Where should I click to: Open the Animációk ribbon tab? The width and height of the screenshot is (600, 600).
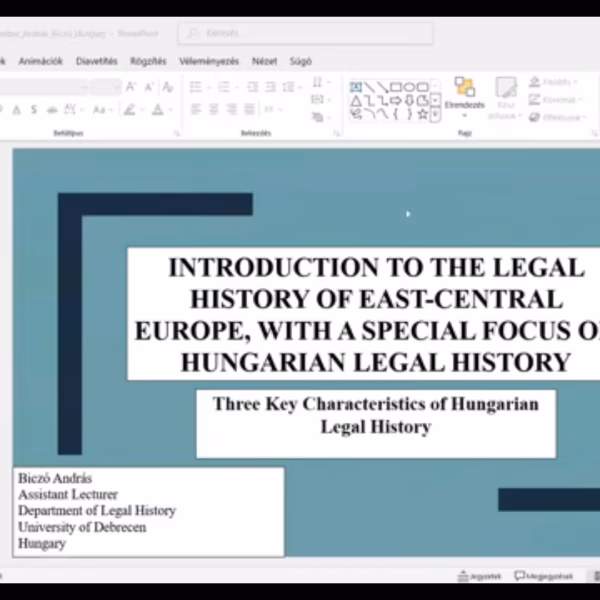pos(41,61)
